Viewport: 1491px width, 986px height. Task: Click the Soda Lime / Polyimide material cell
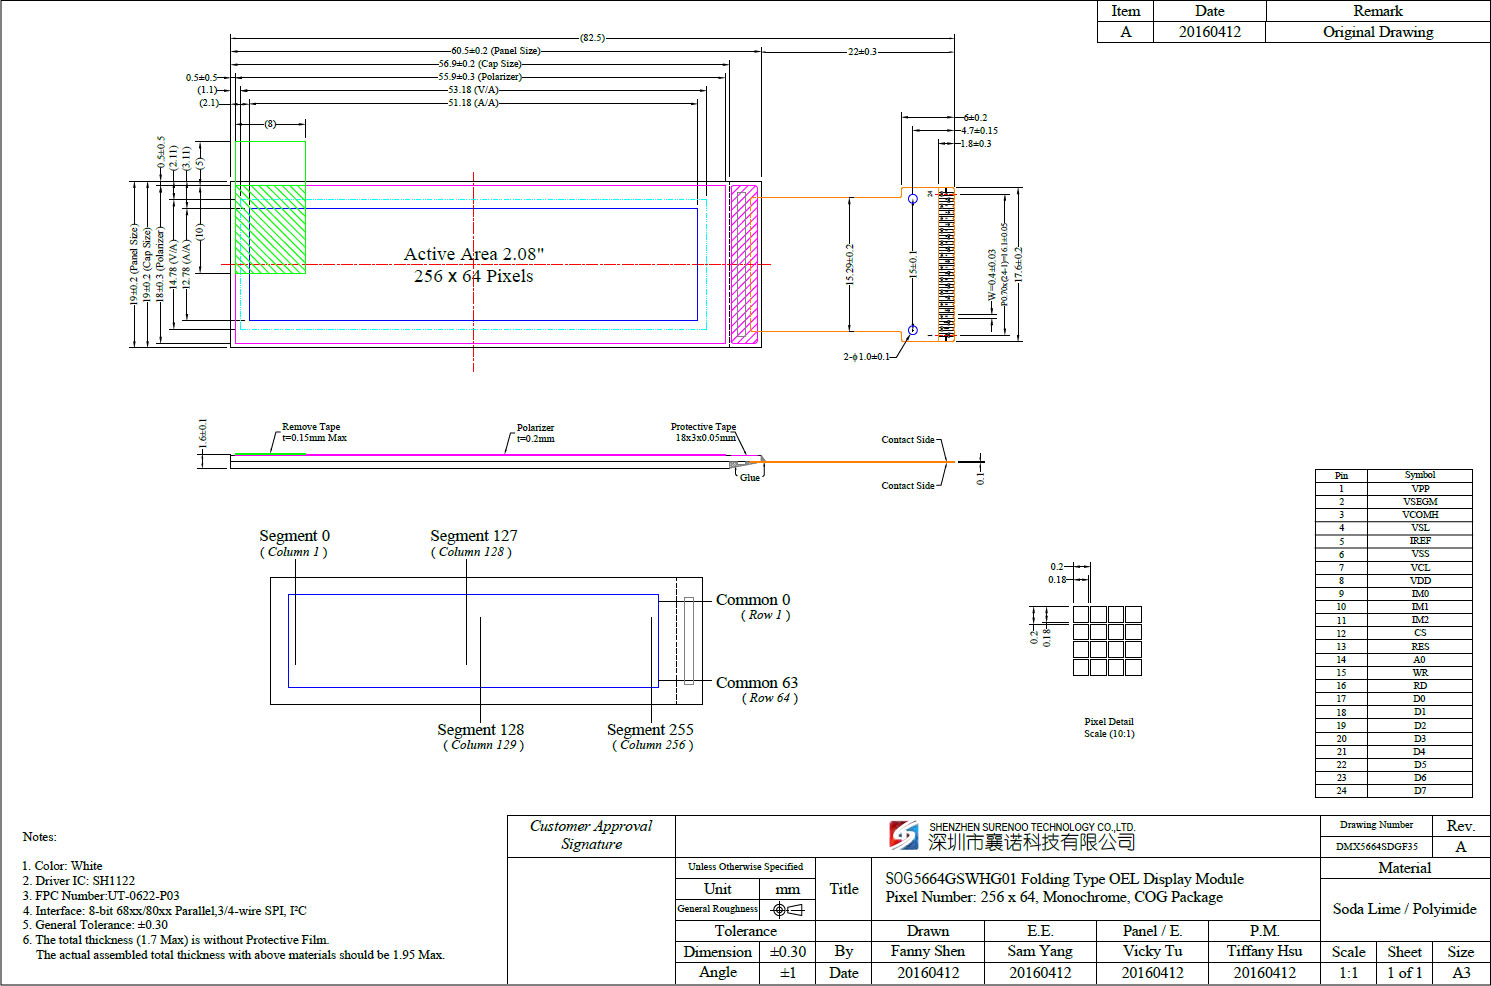pyautogui.click(x=1404, y=909)
